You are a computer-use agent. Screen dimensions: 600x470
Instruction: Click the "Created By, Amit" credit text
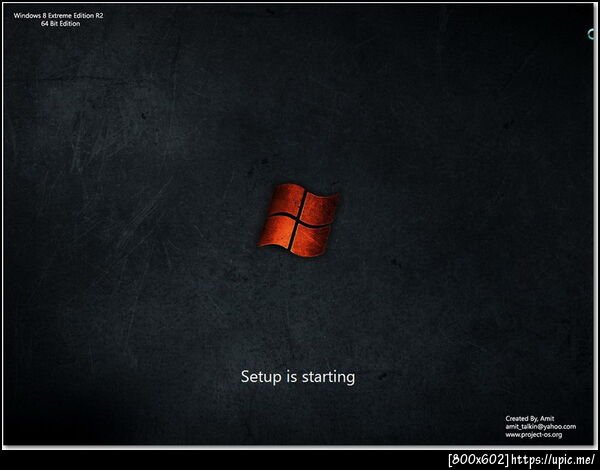tap(530, 418)
